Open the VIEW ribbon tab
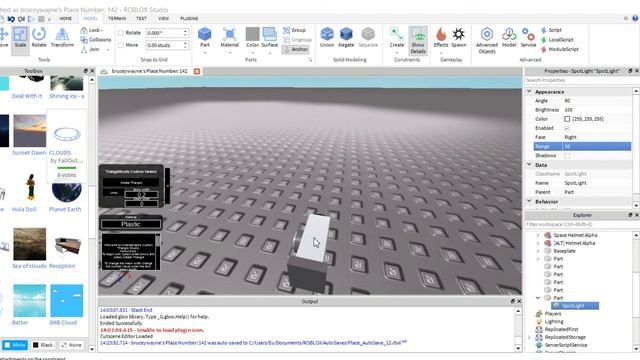 click(x=163, y=18)
